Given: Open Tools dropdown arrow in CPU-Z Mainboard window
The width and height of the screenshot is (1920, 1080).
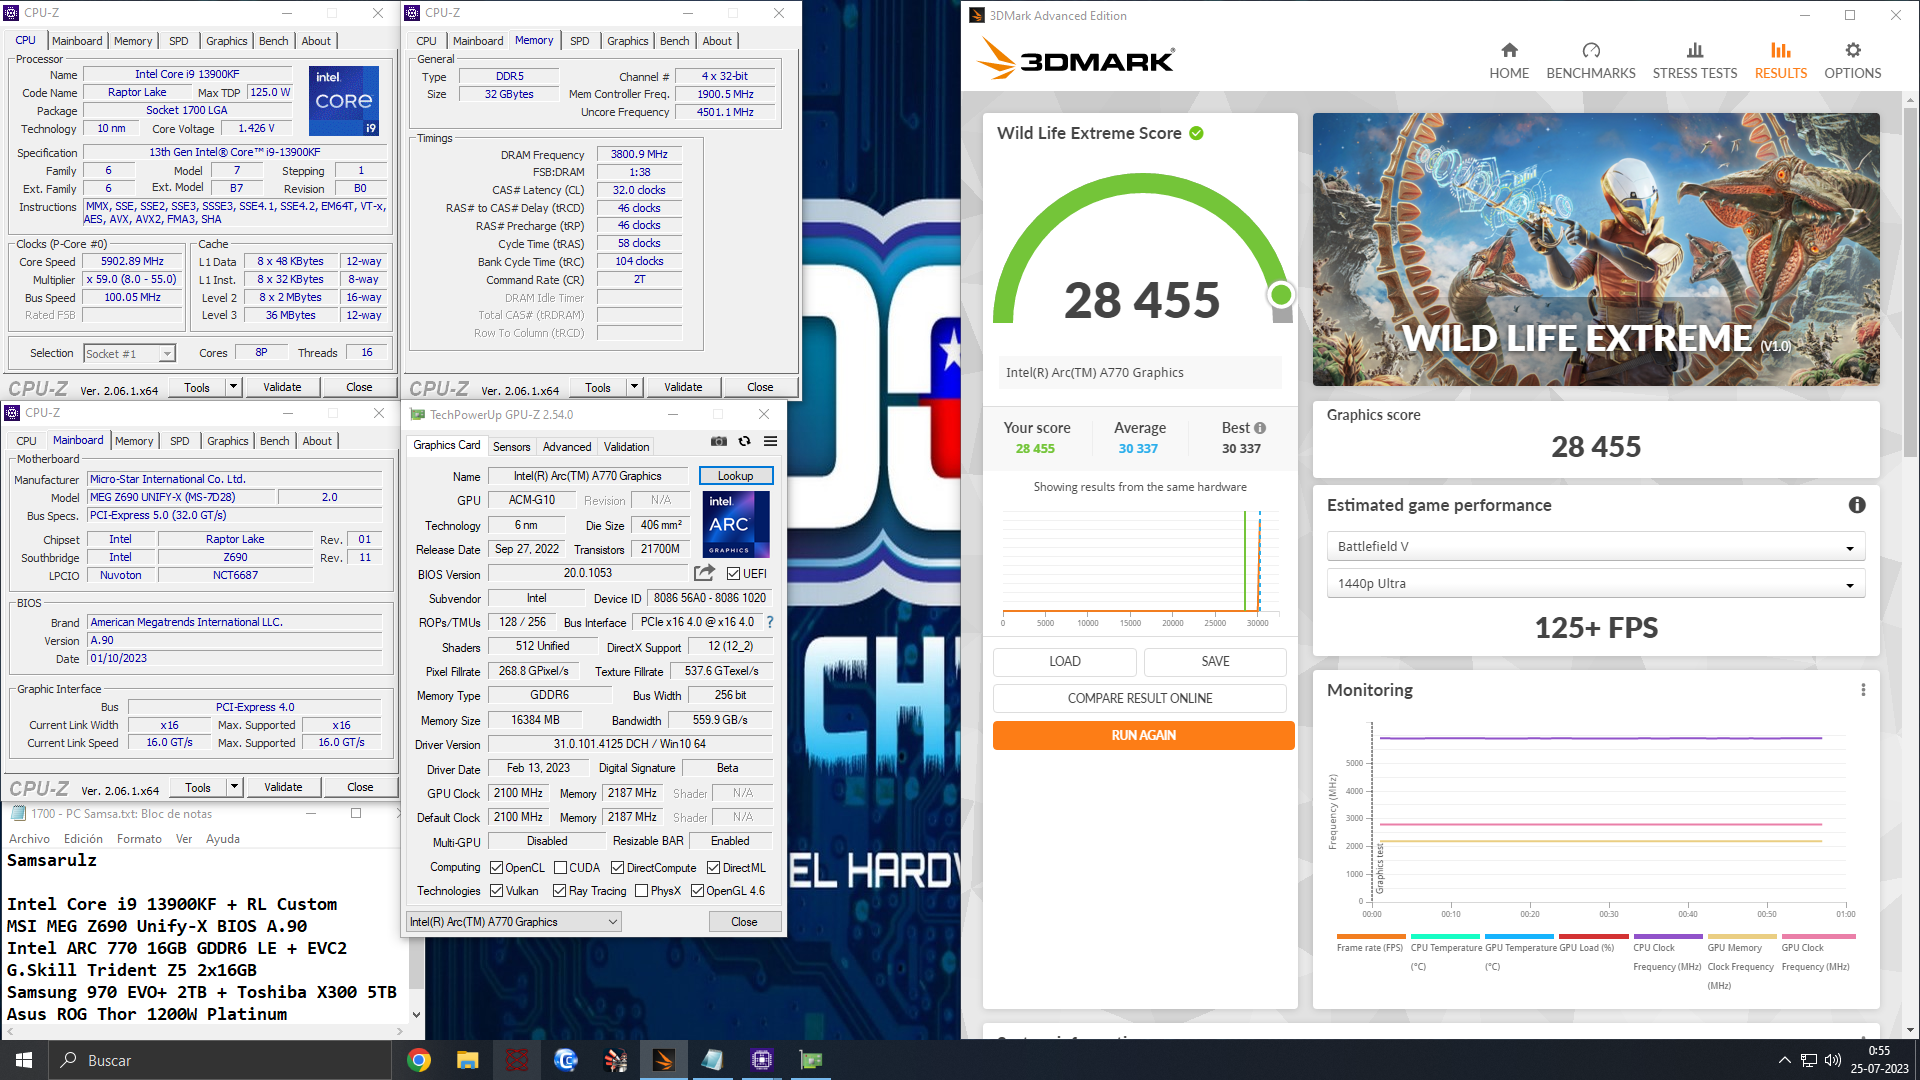Looking at the screenshot, I should [x=234, y=787].
